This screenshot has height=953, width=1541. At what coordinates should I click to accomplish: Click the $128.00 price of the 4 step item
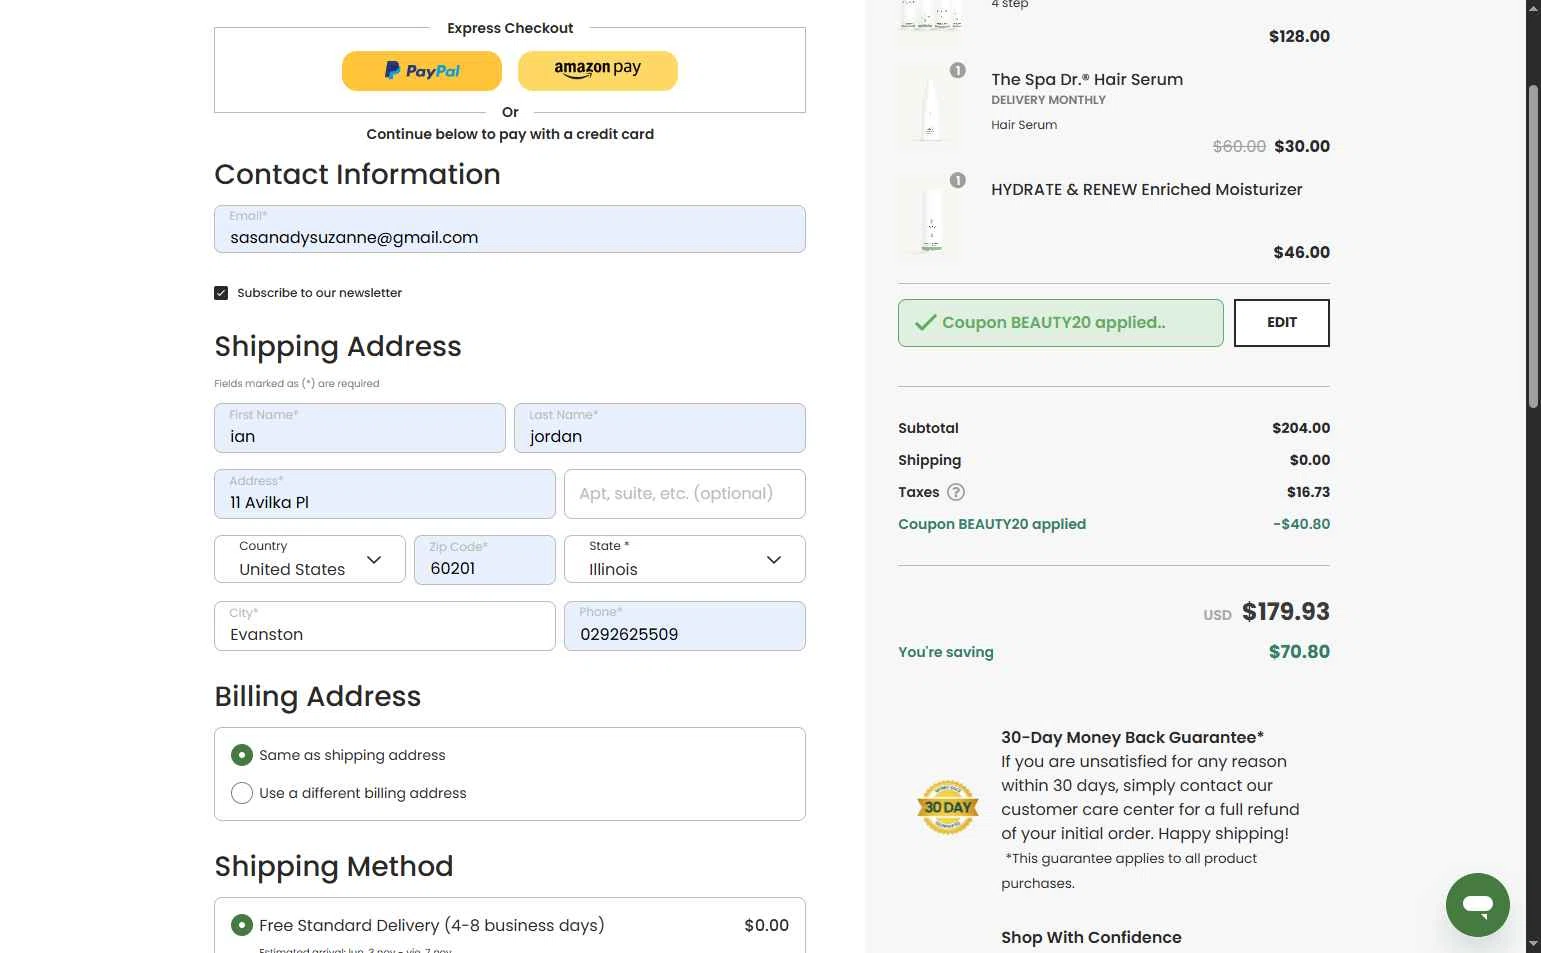[x=1299, y=37]
